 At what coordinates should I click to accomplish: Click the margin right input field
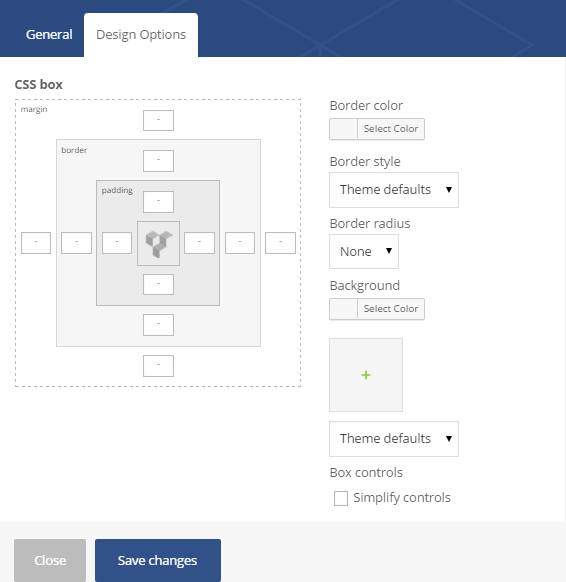point(280,243)
